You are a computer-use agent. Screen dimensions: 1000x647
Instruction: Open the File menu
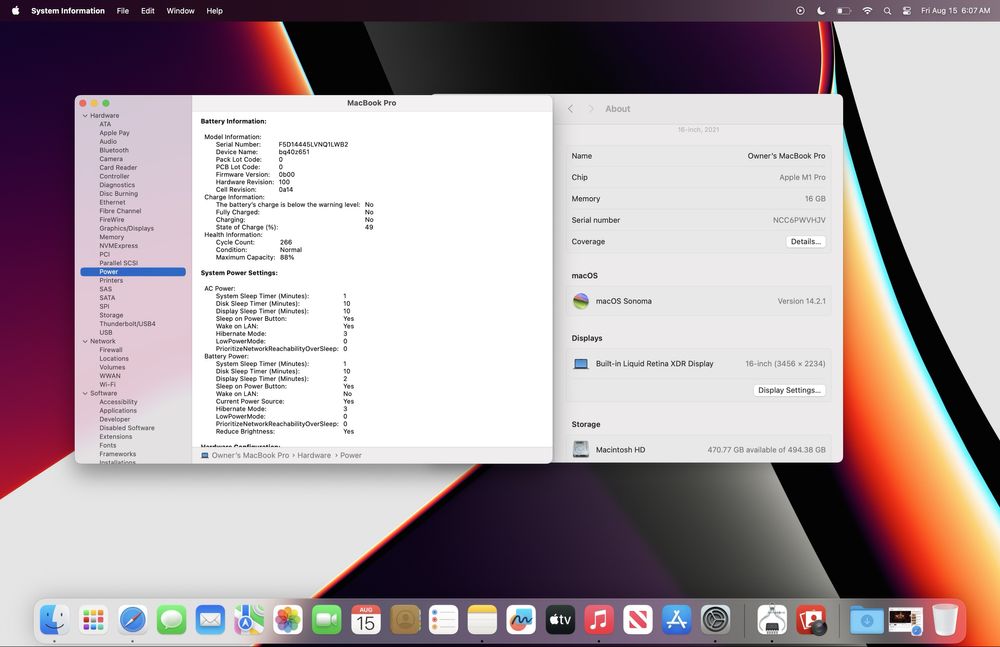pyautogui.click(x=123, y=11)
